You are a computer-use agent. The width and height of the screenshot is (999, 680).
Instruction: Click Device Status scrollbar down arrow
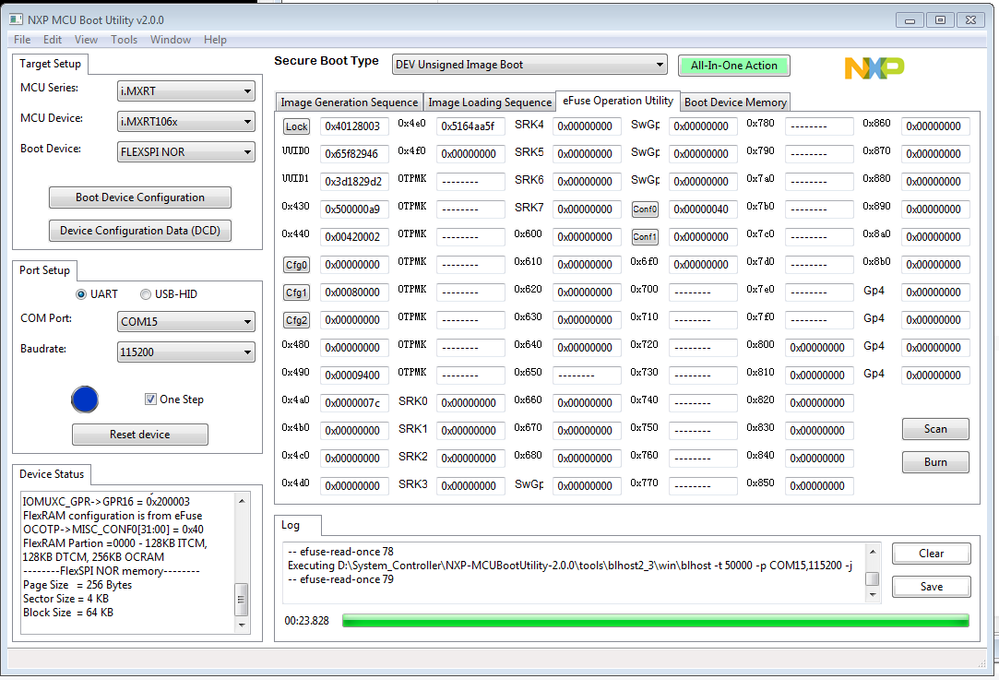241,625
